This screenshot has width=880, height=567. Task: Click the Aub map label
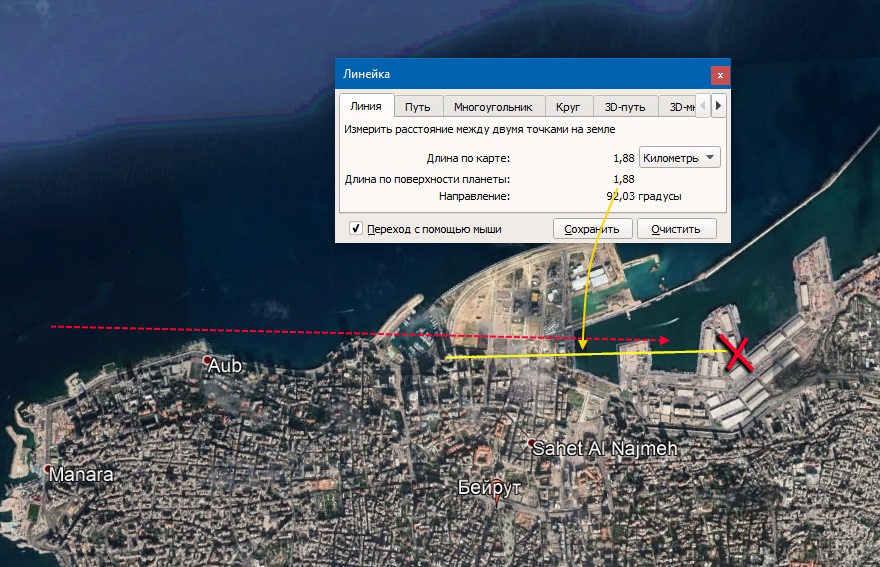(x=225, y=365)
